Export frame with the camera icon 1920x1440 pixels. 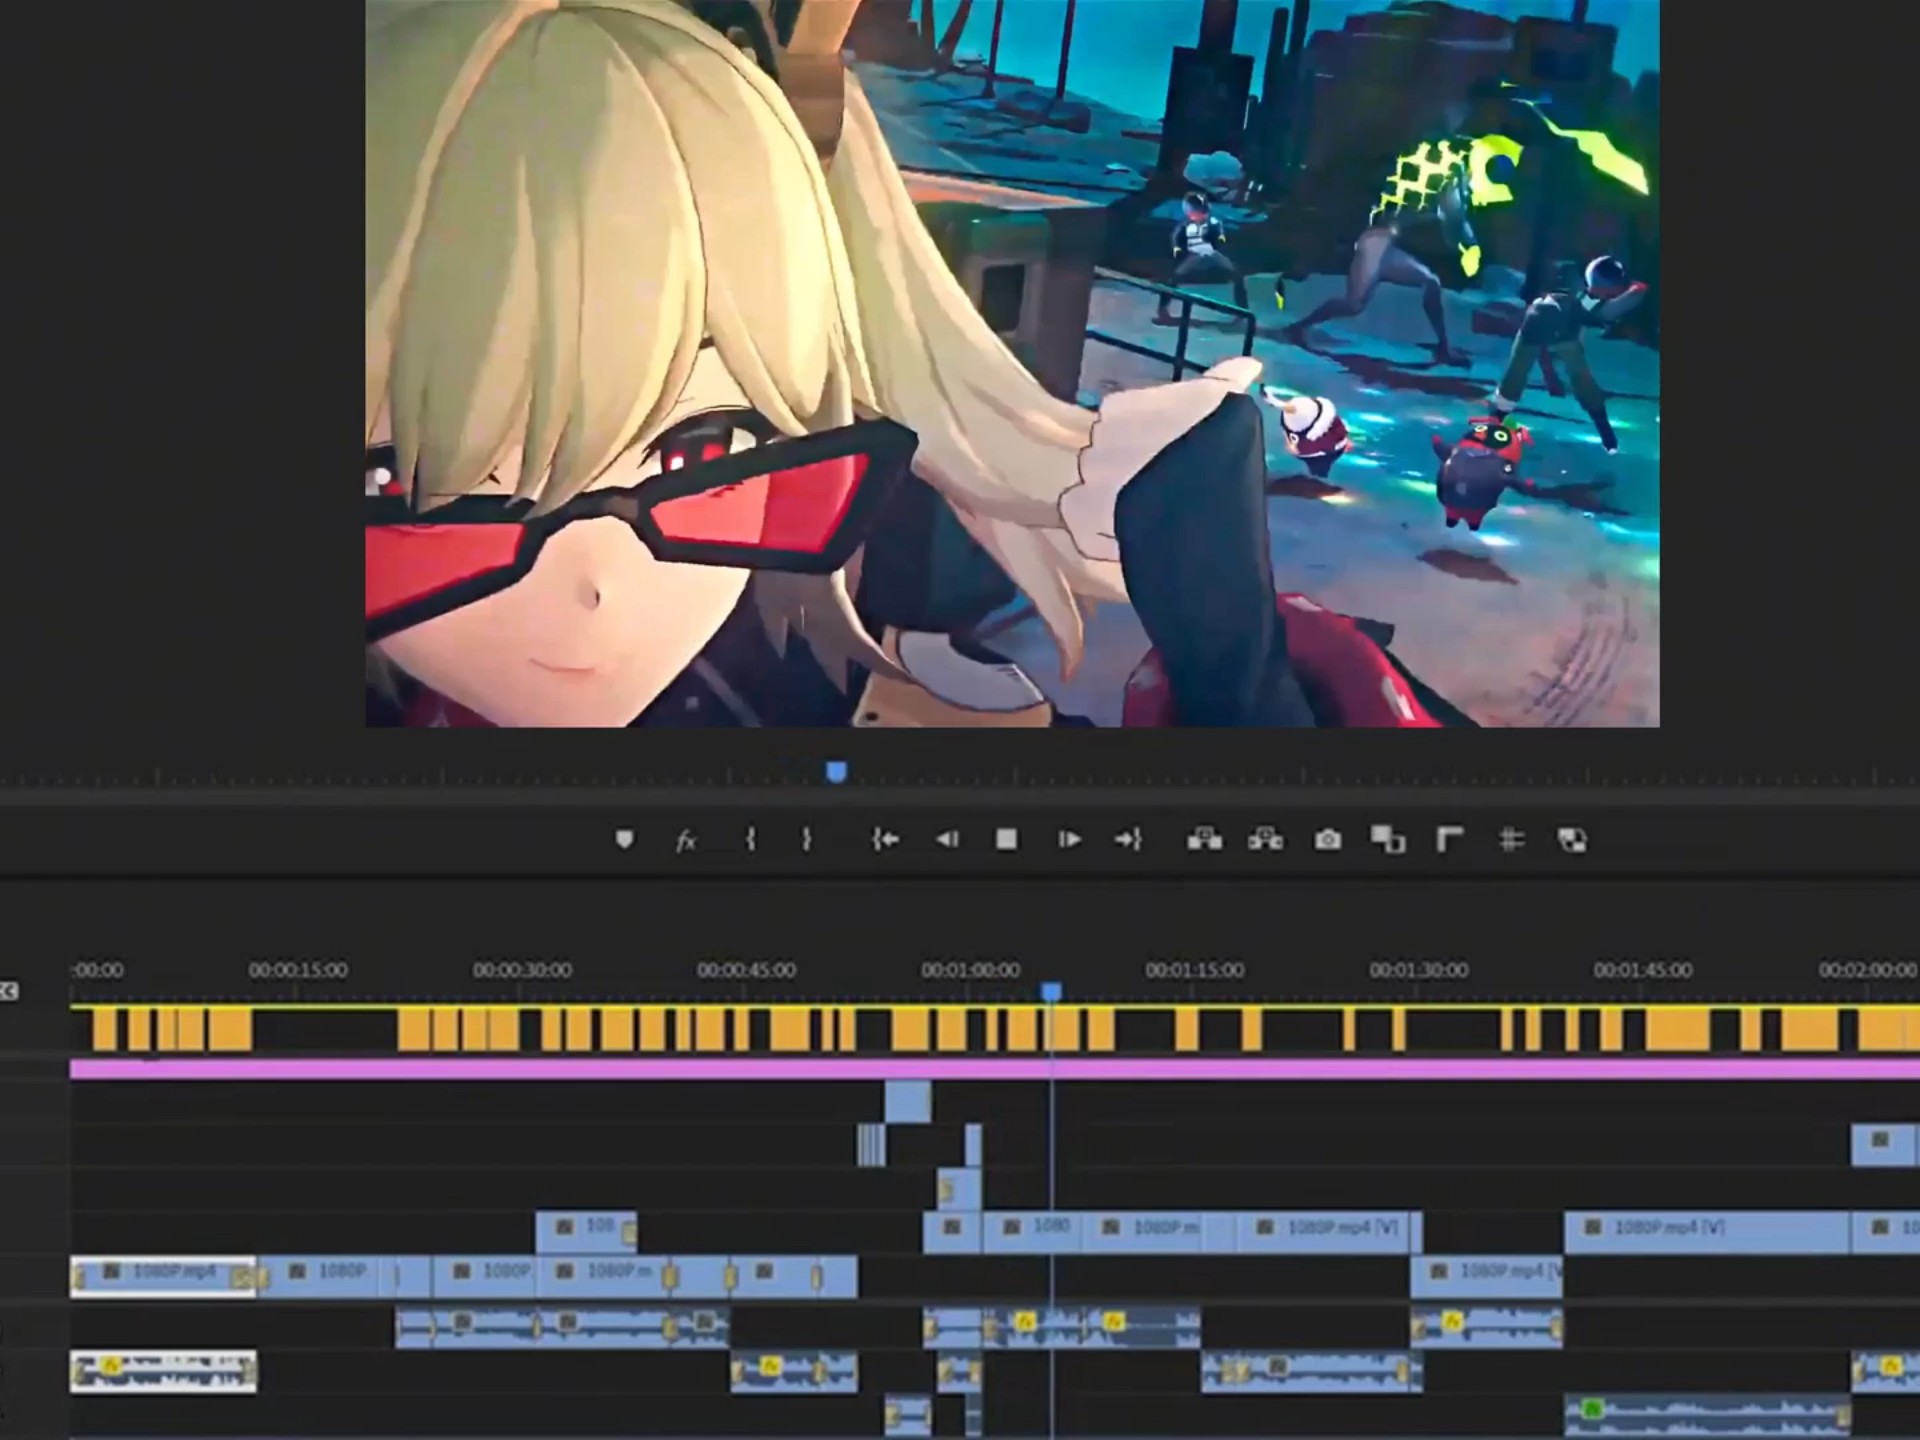[1328, 839]
